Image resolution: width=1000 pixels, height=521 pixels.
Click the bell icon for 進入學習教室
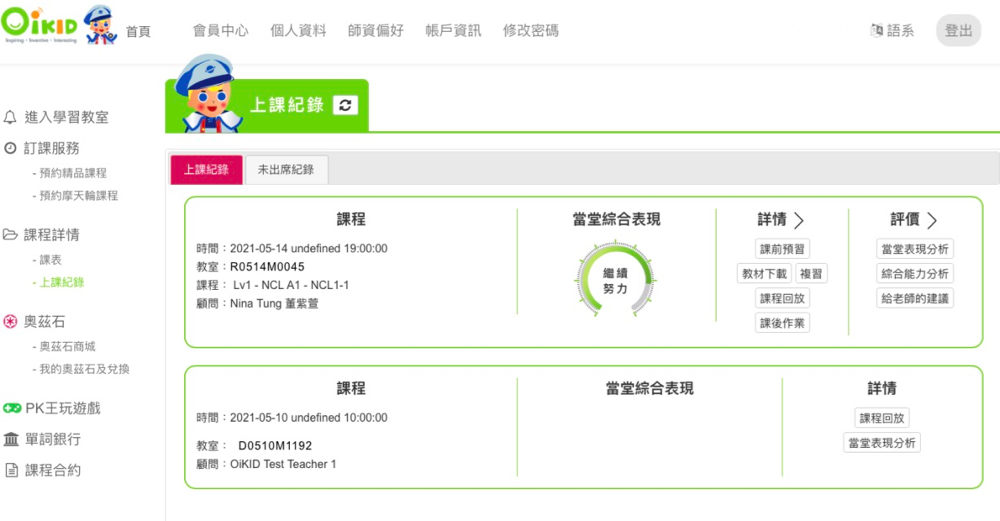11,117
